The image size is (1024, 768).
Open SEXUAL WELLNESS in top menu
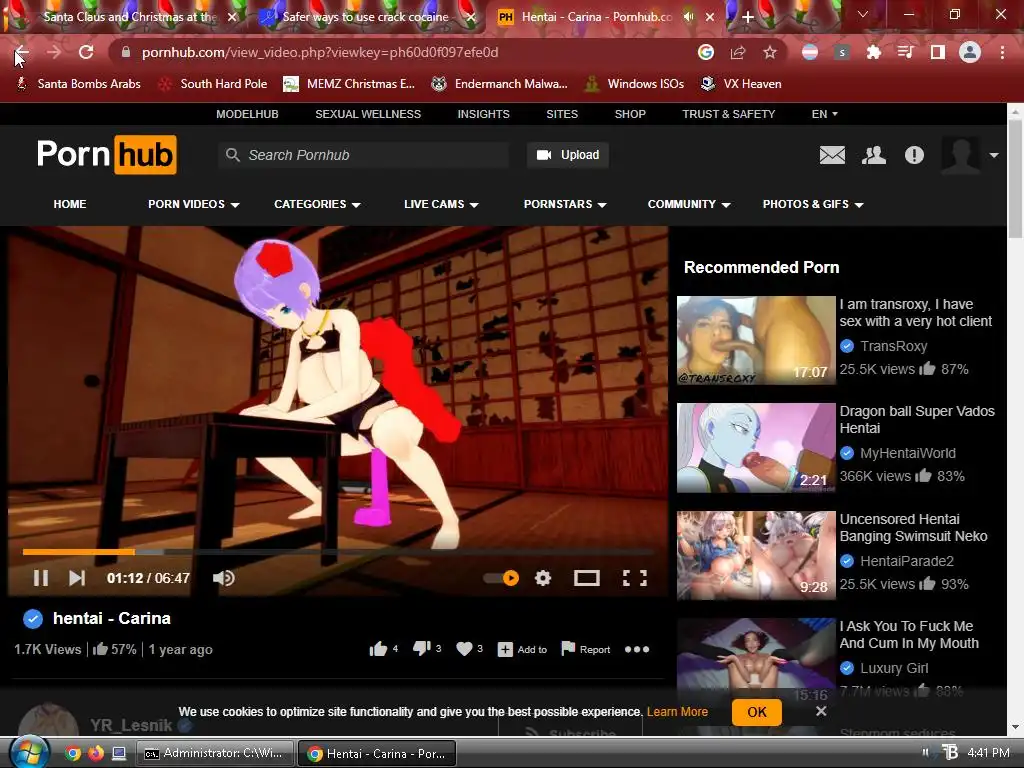pyautogui.click(x=368, y=114)
